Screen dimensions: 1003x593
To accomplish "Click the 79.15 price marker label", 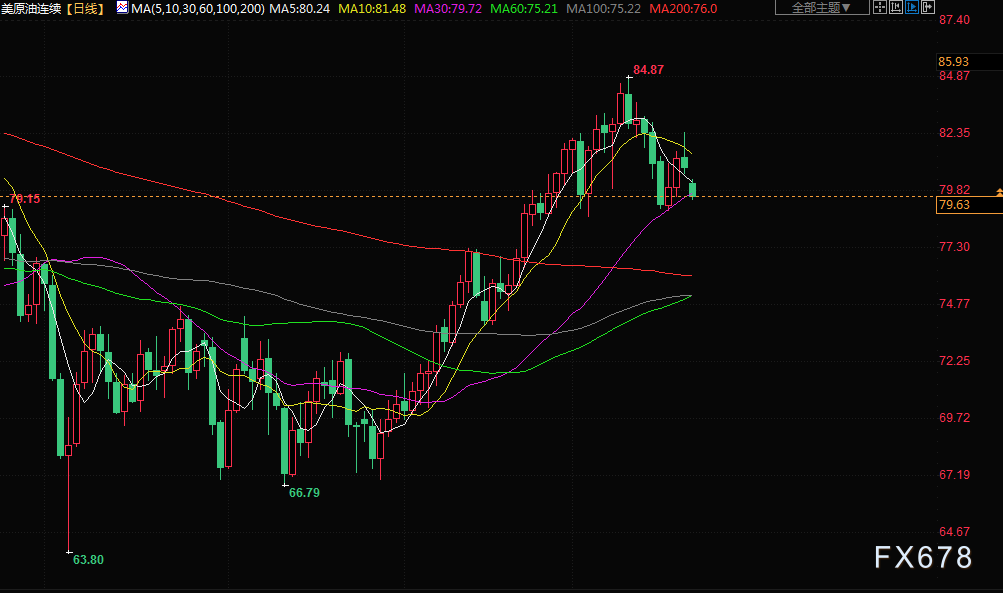I will tap(25, 199).
